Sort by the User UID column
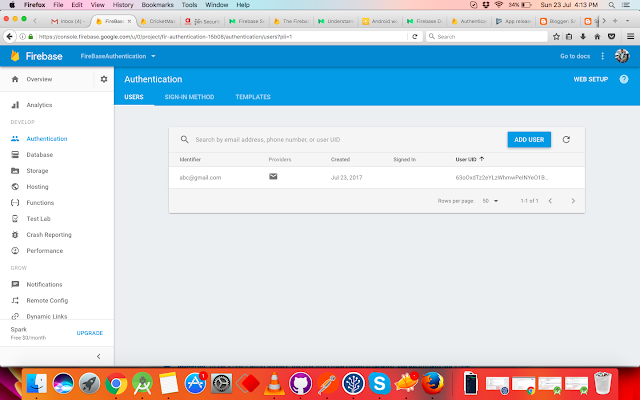 coord(469,159)
